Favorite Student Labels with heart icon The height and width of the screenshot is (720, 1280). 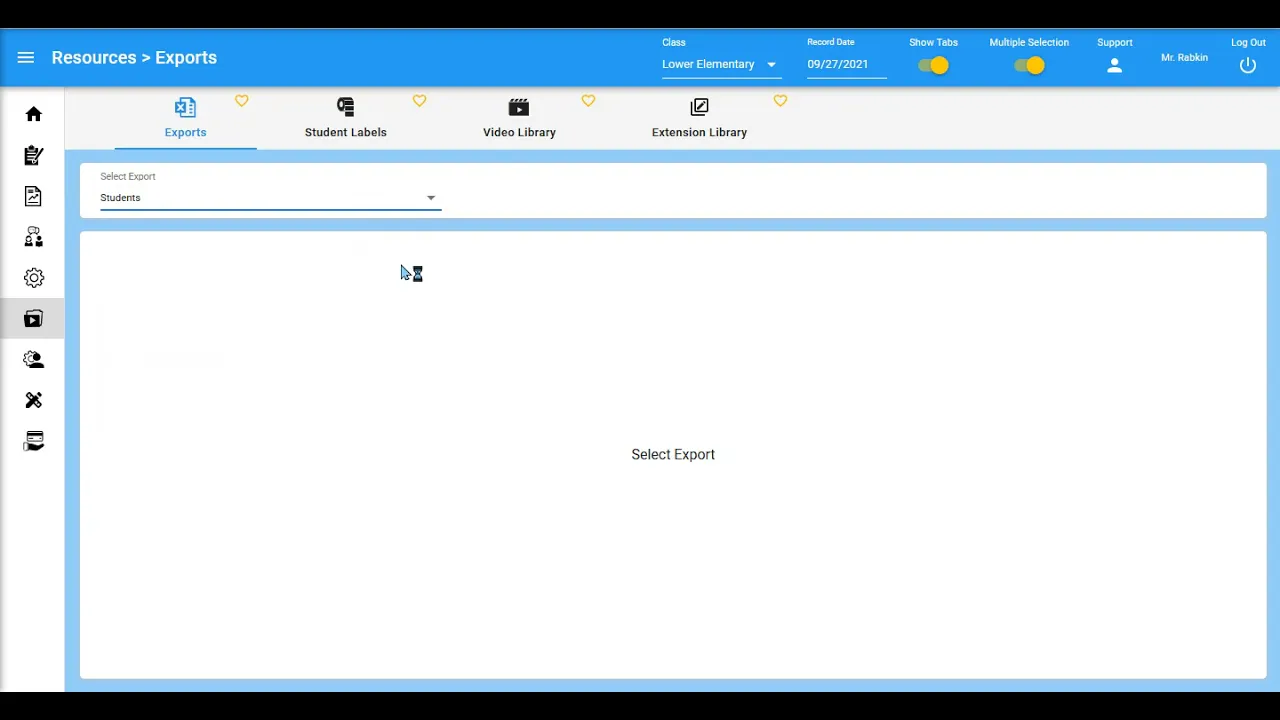(x=419, y=101)
